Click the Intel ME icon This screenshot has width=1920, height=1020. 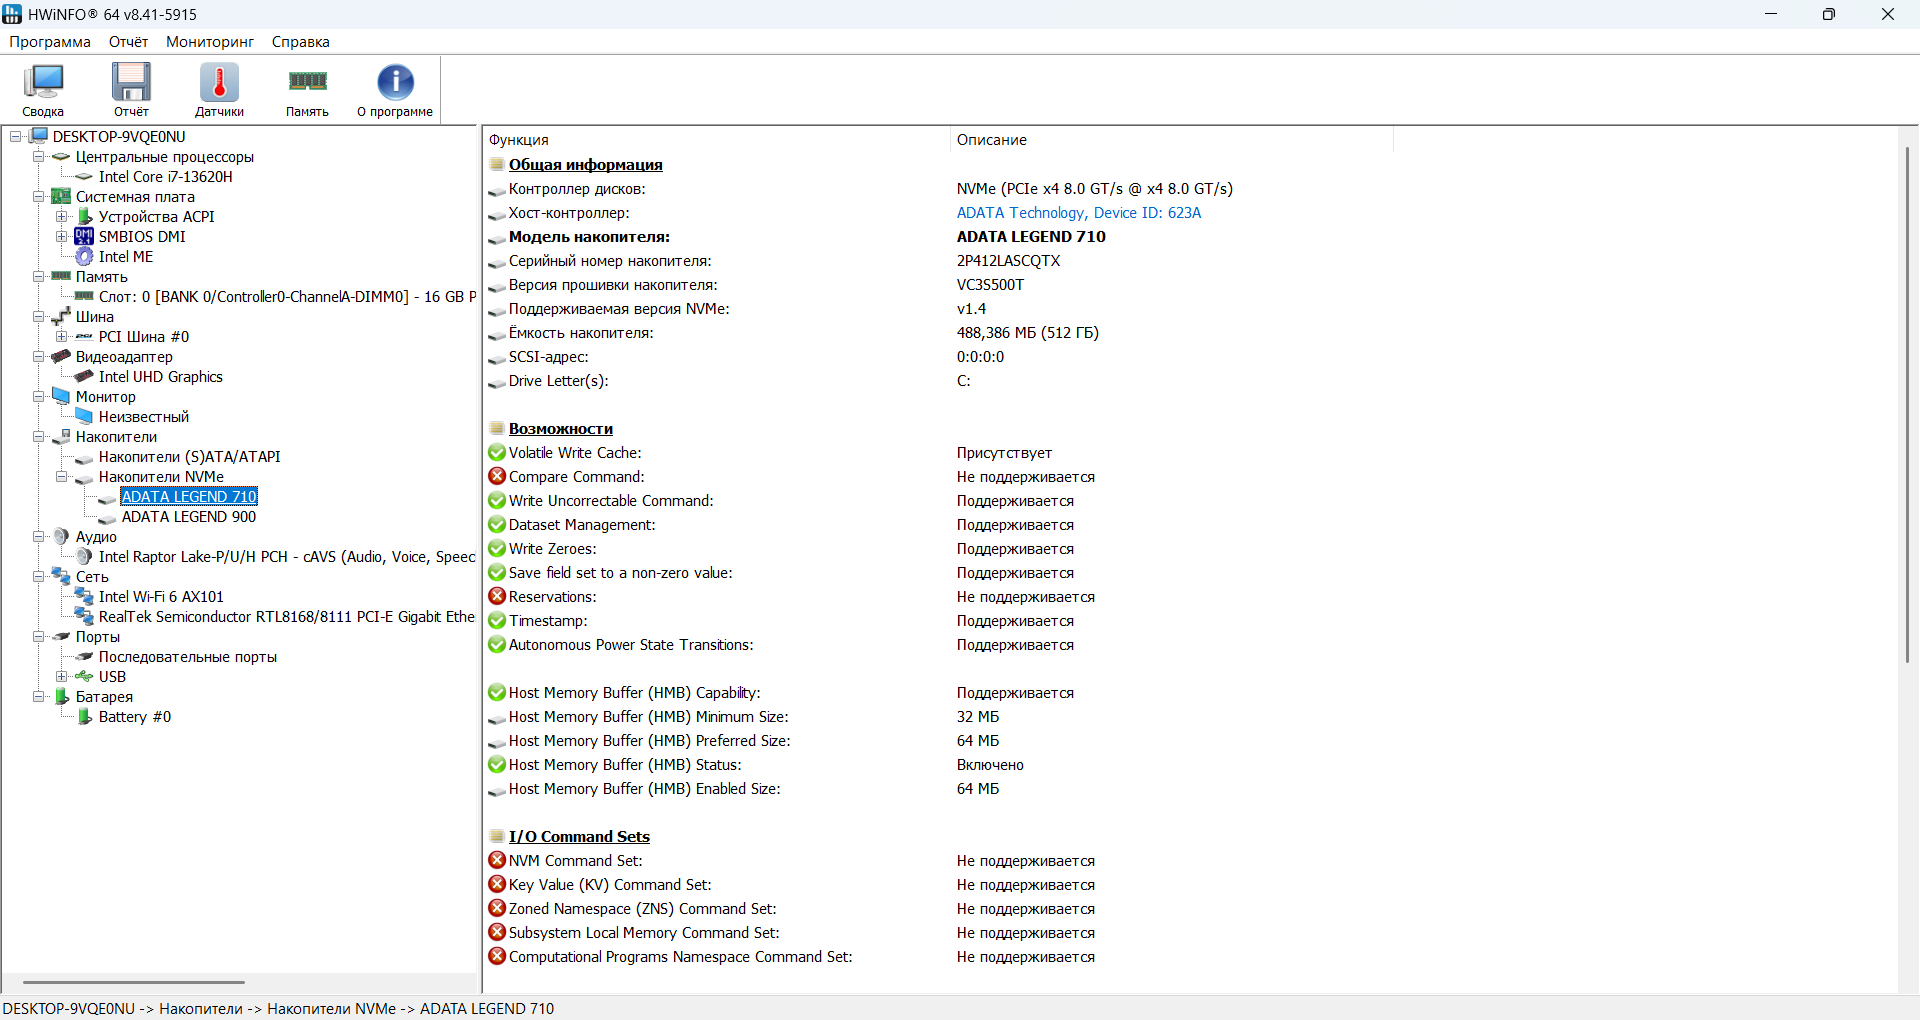[84, 256]
